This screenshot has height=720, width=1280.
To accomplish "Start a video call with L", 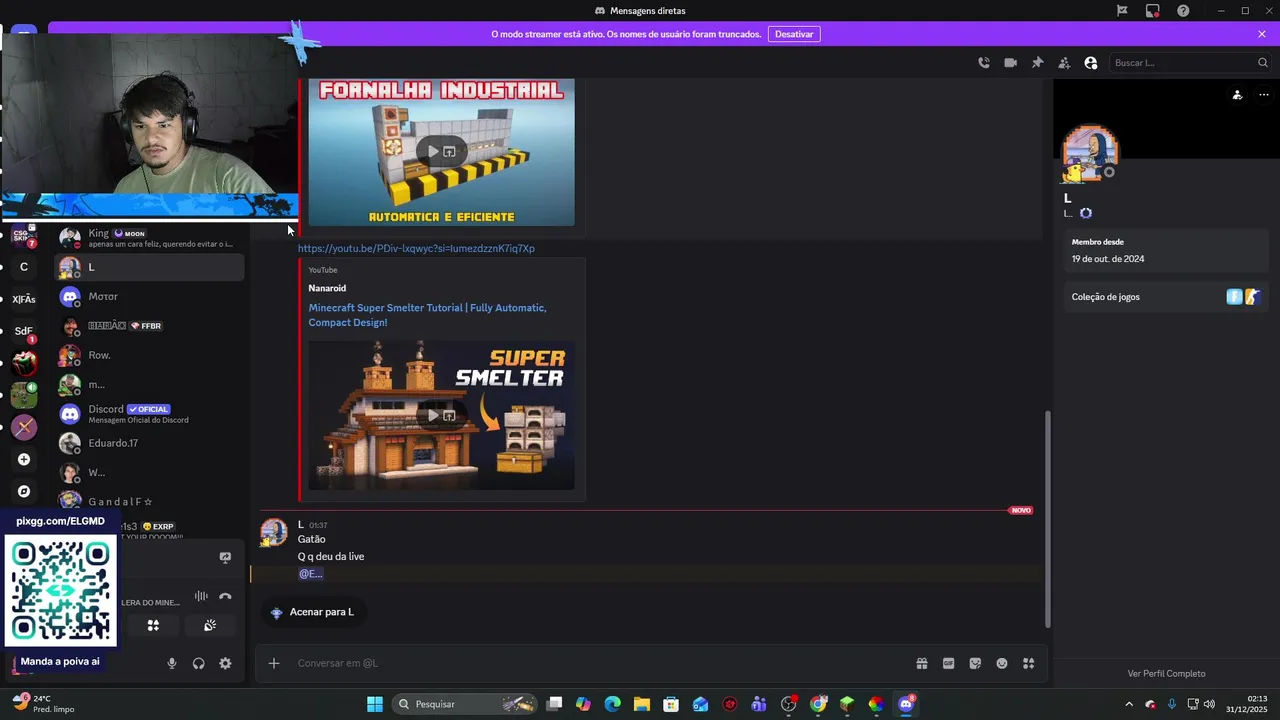I will [x=1011, y=62].
